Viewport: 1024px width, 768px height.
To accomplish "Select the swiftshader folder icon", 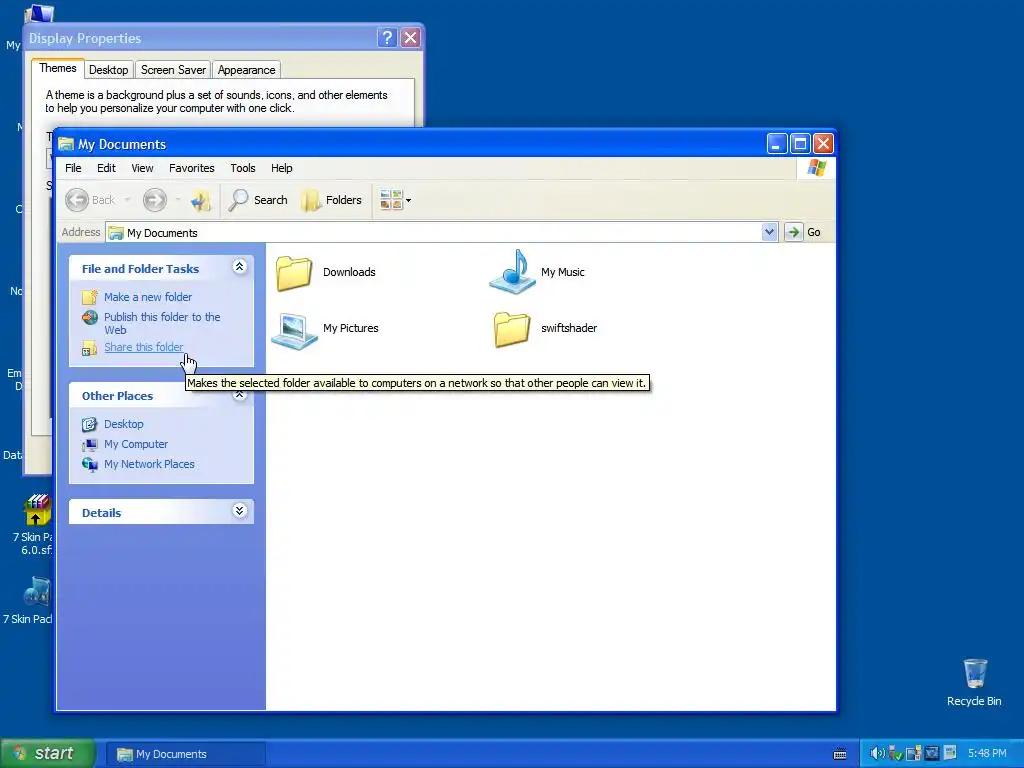I will [512, 328].
